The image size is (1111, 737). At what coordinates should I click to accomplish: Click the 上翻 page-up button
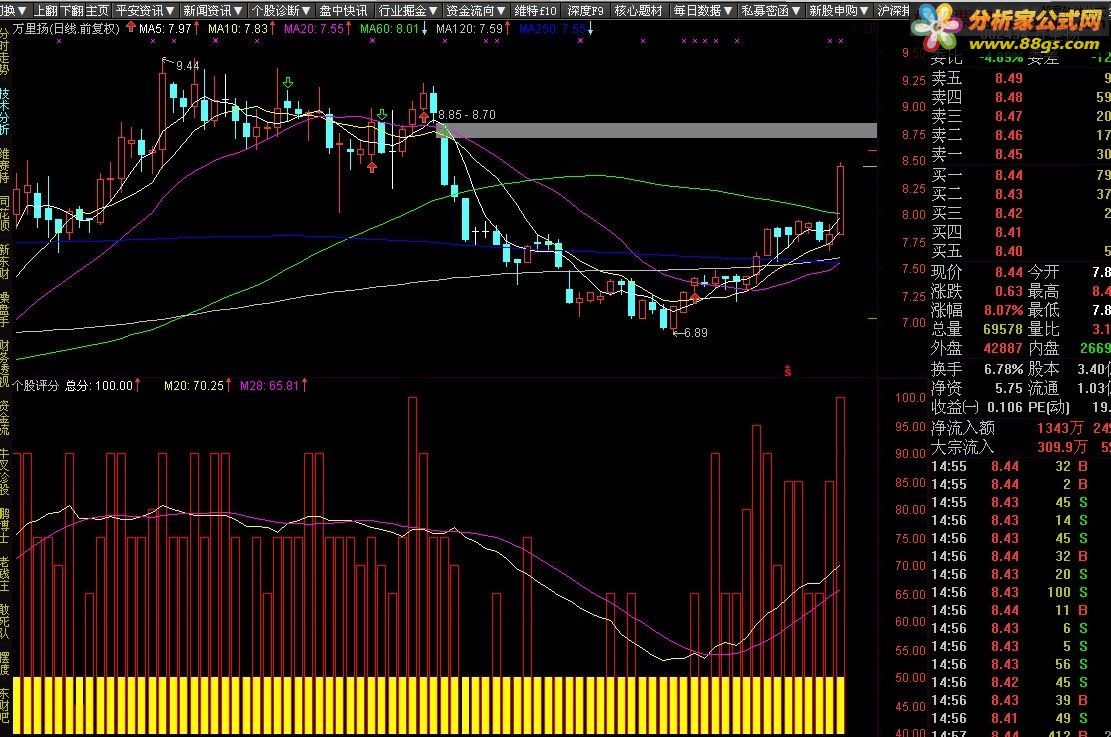[45, 10]
